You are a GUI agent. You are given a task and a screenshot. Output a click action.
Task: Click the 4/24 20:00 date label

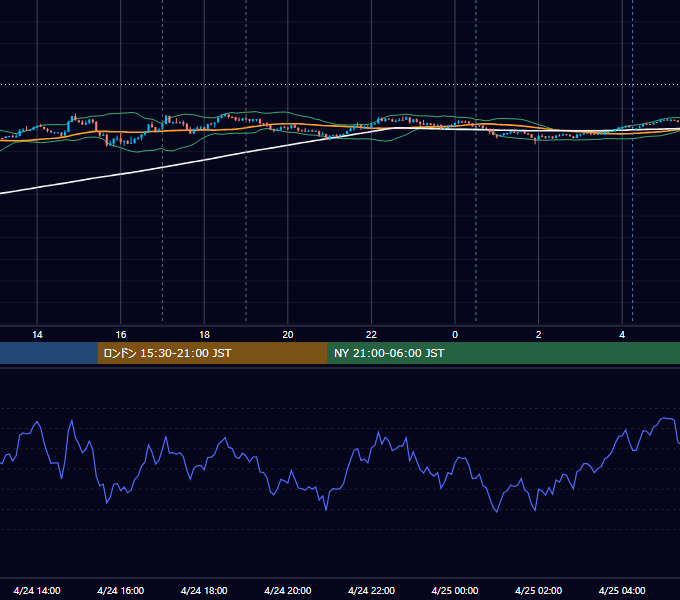(288, 590)
